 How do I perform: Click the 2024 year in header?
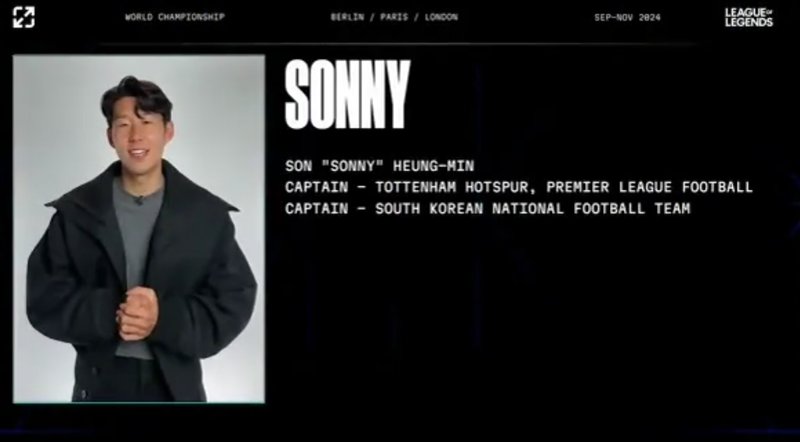click(649, 17)
